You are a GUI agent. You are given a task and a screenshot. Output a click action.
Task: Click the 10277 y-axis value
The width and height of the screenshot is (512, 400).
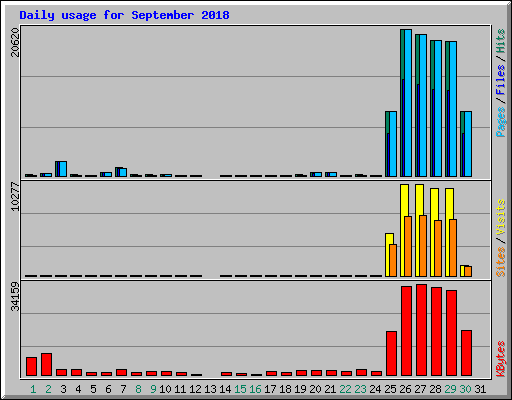click(15, 196)
